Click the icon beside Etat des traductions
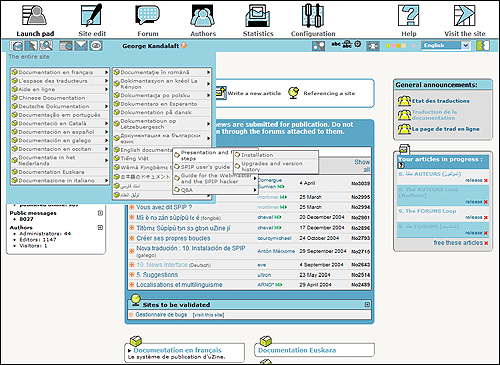 click(404, 101)
